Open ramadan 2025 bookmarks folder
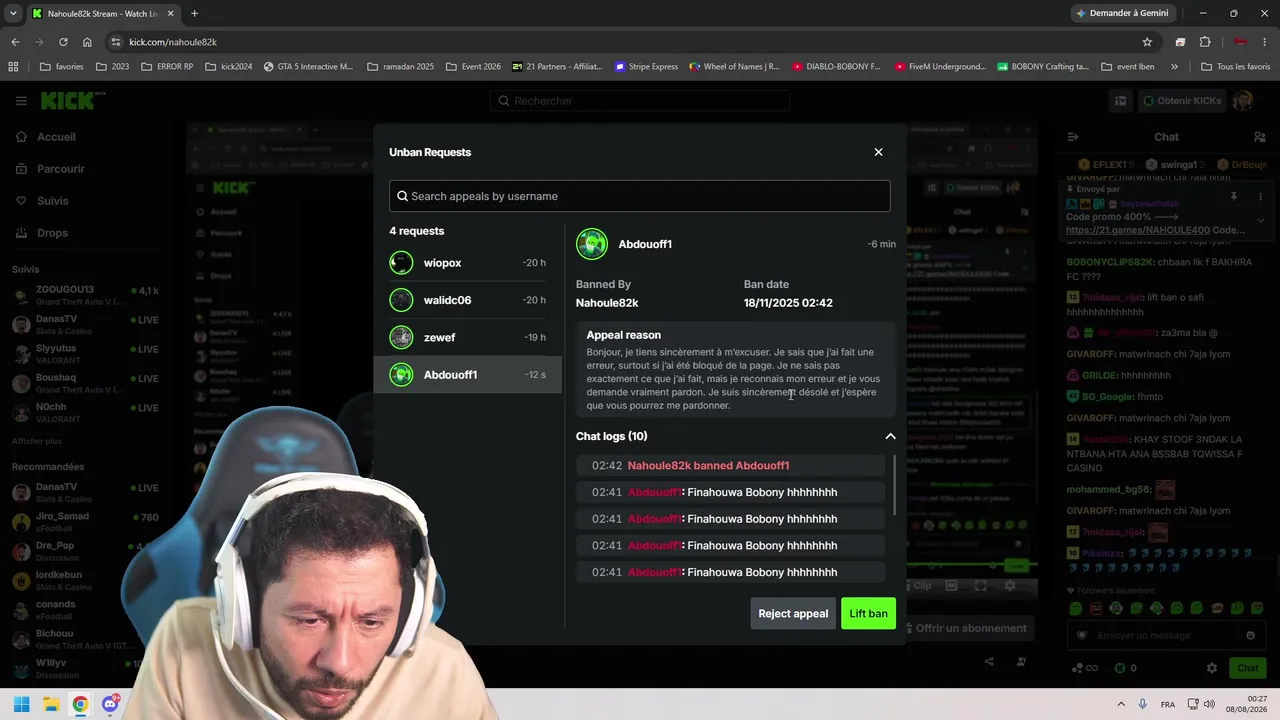 pos(400,67)
